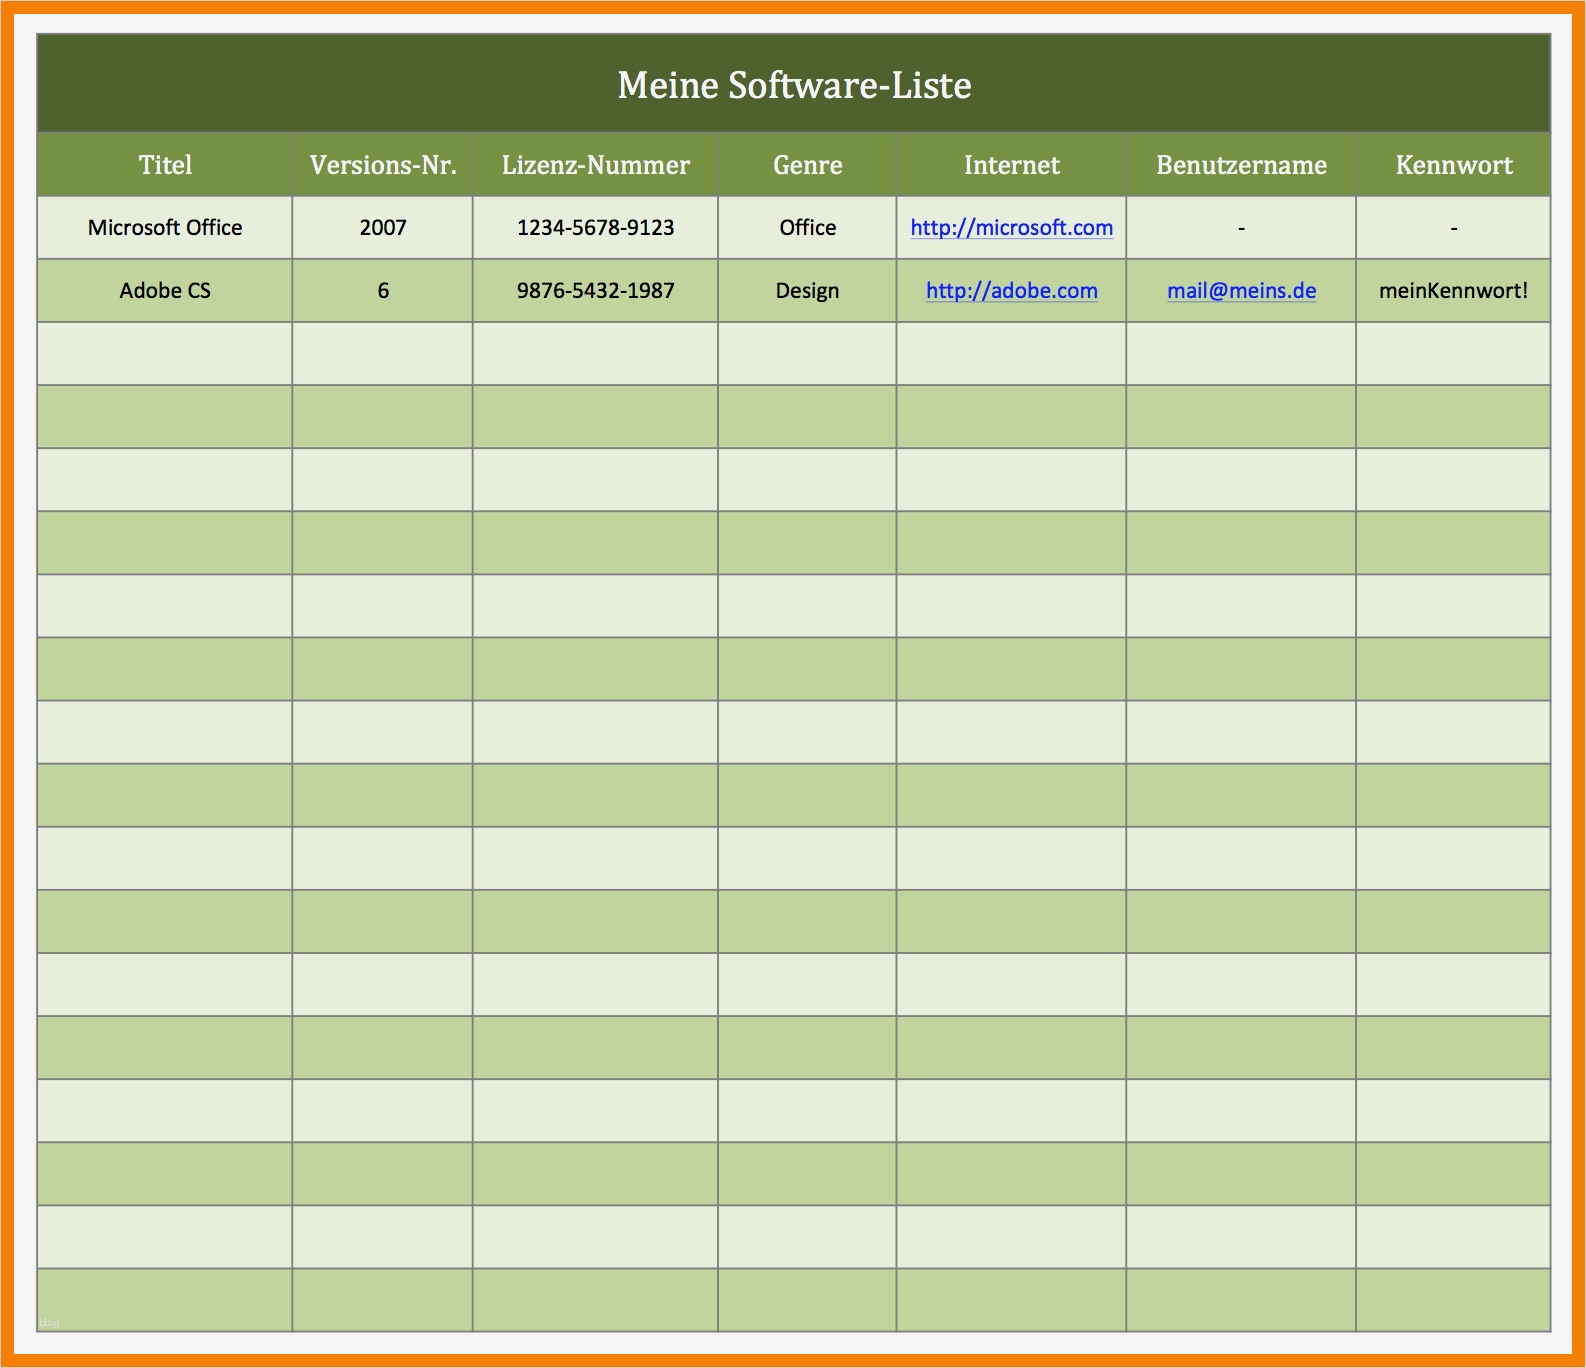This screenshot has width=1586, height=1368.
Task: Select the 'Genre' column header
Action: click(x=807, y=164)
